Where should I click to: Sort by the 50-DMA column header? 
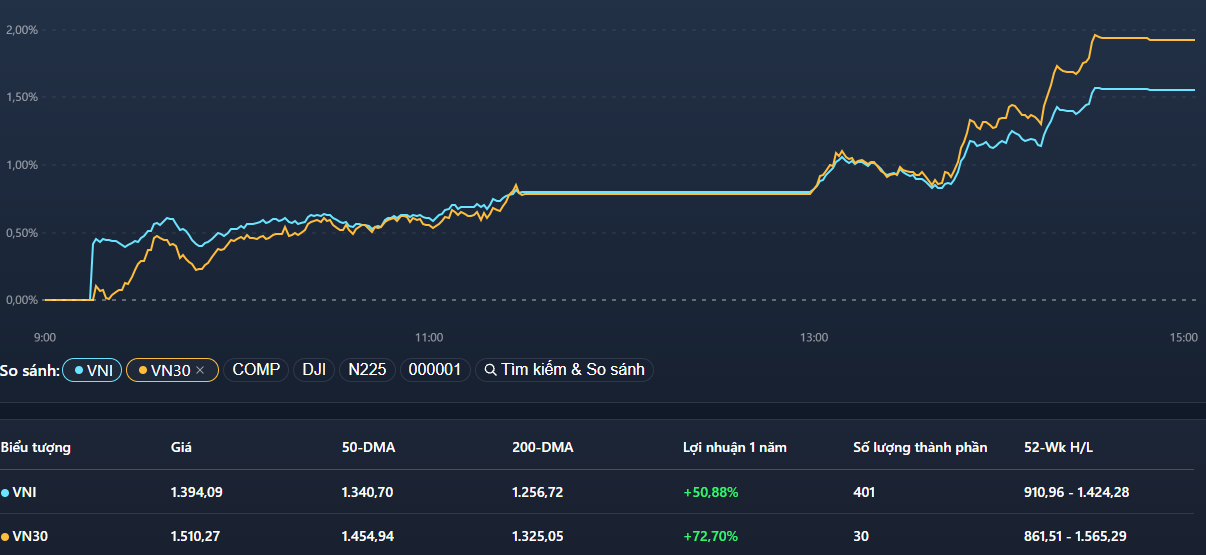(368, 447)
